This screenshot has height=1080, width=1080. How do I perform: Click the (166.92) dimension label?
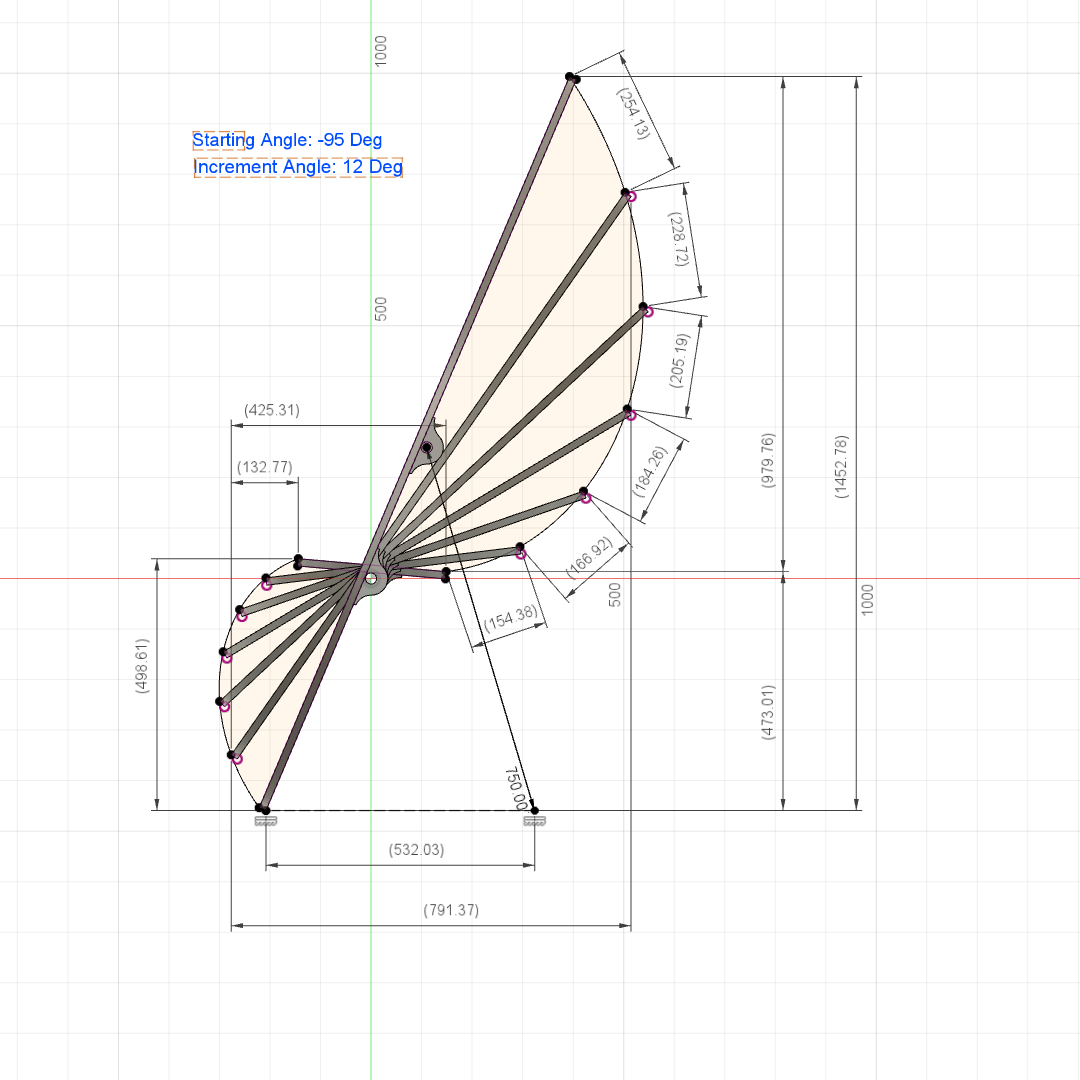coord(590,558)
